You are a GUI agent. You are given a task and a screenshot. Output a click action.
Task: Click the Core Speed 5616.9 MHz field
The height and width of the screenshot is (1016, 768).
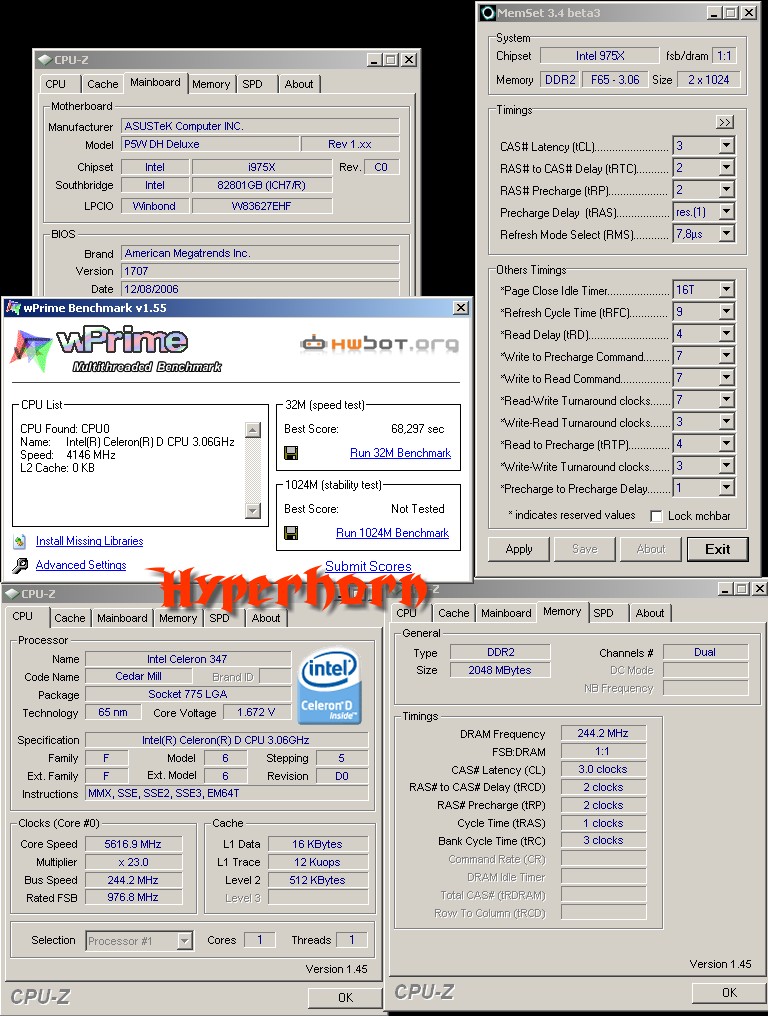(133, 844)
